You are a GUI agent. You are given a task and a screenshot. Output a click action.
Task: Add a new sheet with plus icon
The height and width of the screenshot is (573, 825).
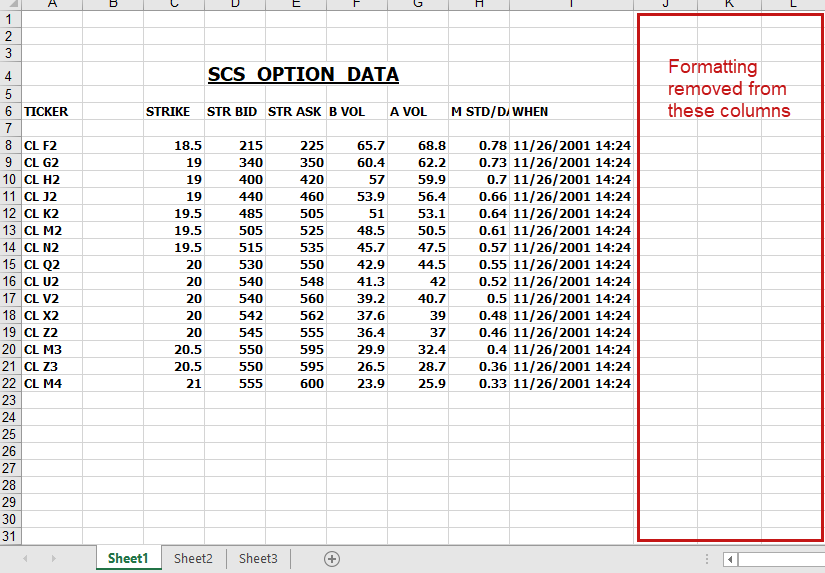[x=332, y=559]
